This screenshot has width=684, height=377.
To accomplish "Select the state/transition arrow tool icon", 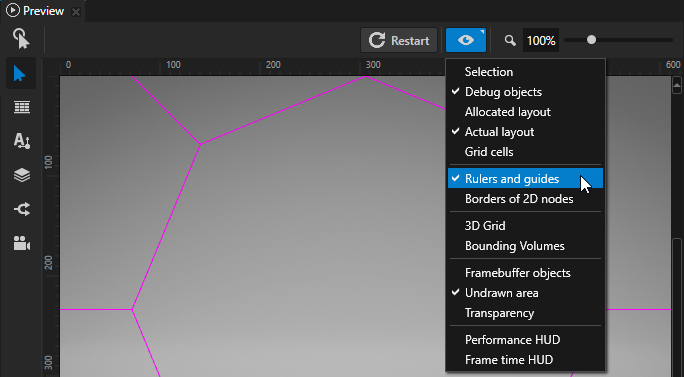I will click(x=22, y=209).
